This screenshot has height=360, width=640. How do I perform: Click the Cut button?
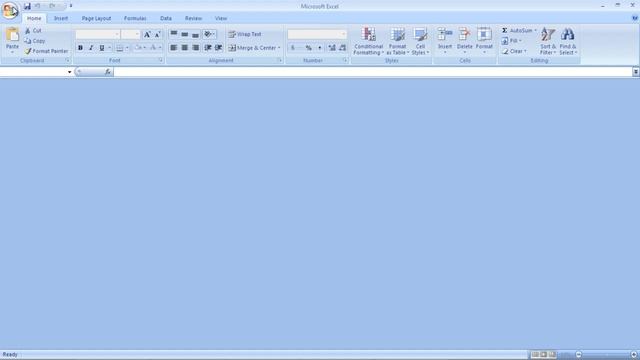(x=33, y=31)
